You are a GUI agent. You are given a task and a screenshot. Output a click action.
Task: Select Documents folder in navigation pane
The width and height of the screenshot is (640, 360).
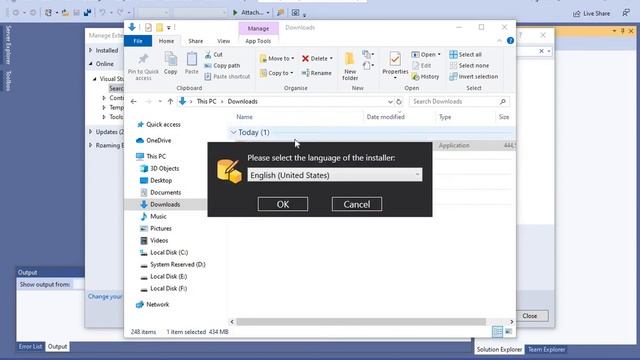pos(165,192)
